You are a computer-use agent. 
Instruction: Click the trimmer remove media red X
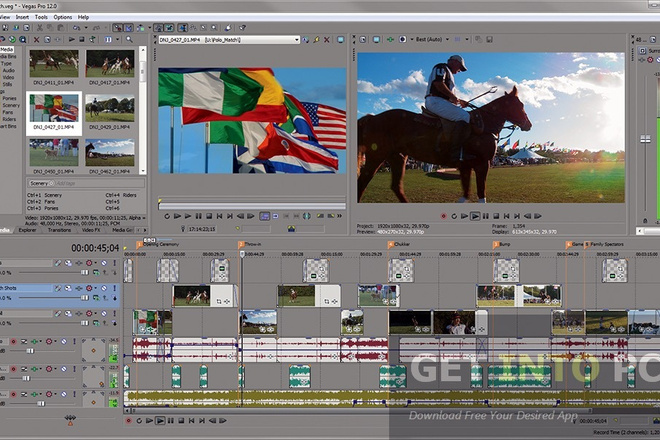[327, 40]
